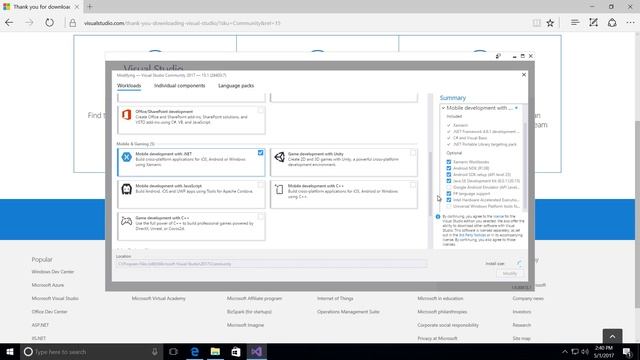Open the license link in the agreement text
The height and width of the screenshot is (360, 640).
[498, 216]
